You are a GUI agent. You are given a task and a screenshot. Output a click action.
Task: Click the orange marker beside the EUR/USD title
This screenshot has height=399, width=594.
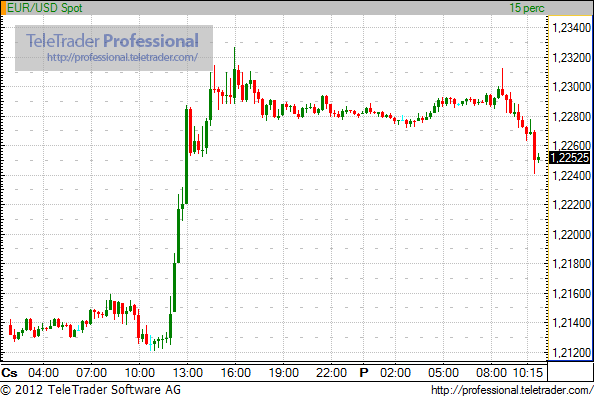[x=3, y=8]
